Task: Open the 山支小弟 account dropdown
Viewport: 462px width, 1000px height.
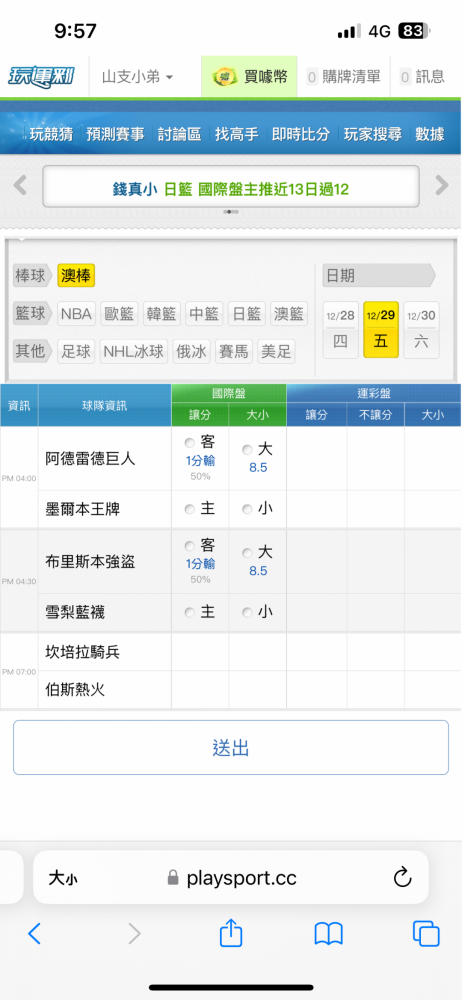Action: tap(137, 77)
